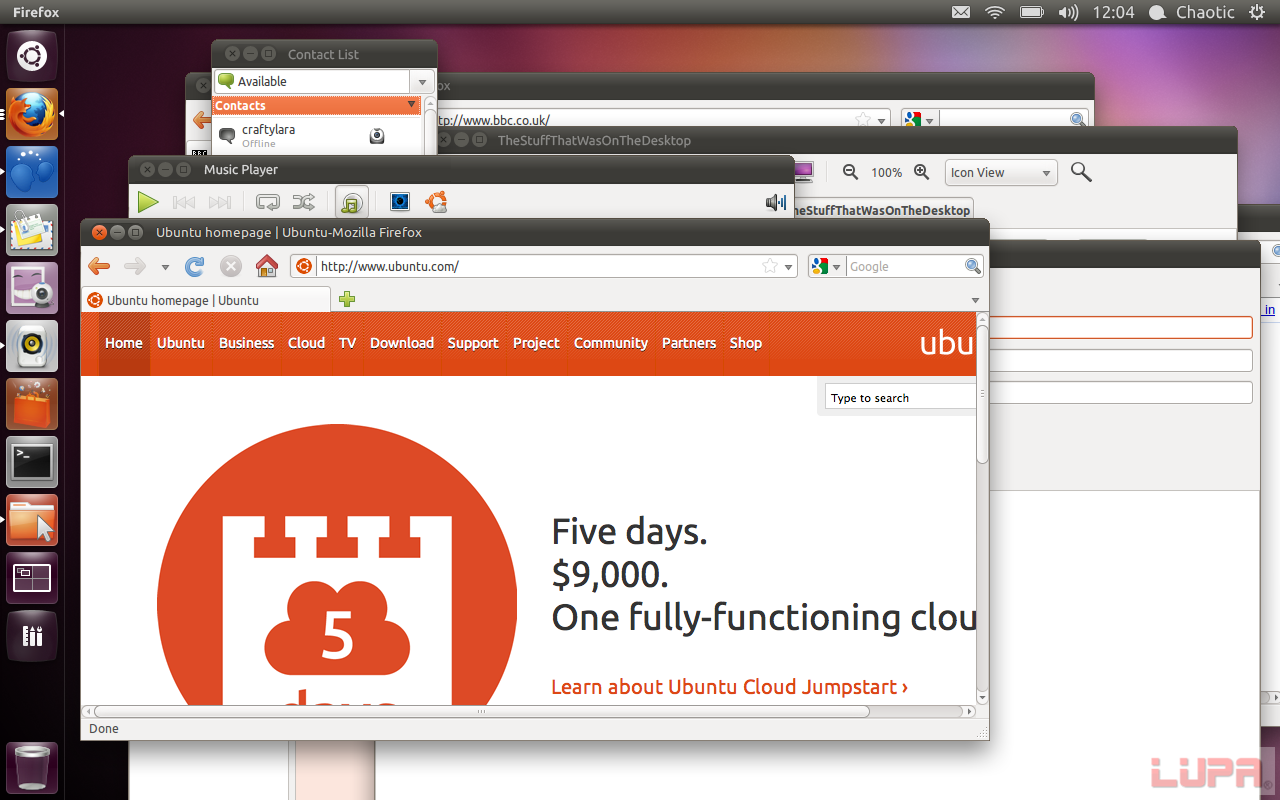Open the Support navigation link

tap(473, 343)
